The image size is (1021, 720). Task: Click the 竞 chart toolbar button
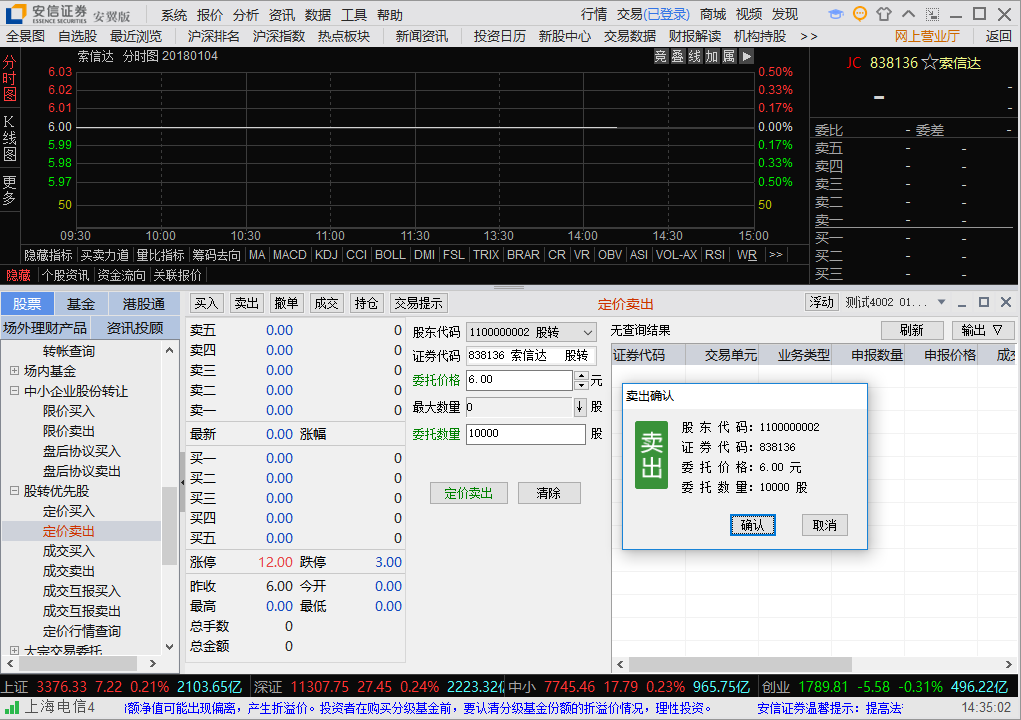[x=660, y=57]
